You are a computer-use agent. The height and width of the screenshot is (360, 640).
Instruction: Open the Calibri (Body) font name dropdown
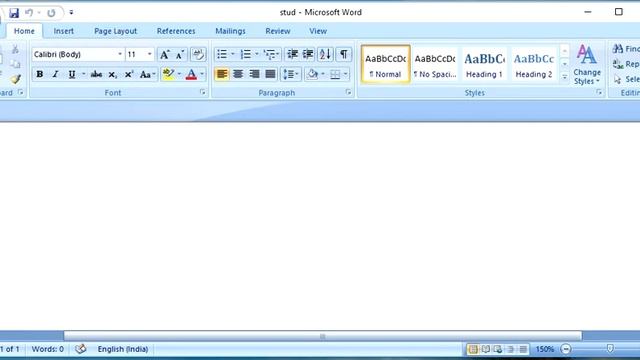coord(120,54)
